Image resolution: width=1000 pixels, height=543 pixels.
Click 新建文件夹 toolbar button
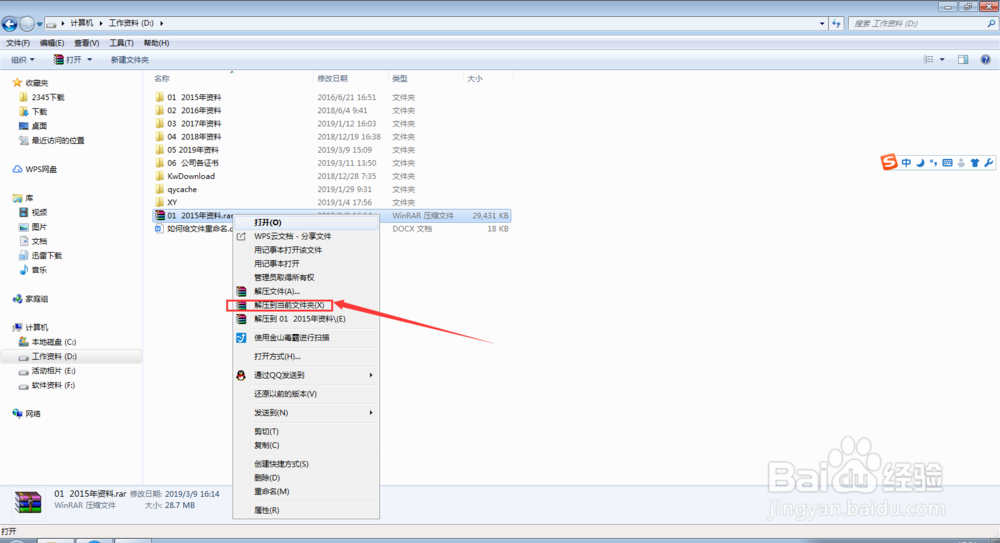(x=129, y=59)
